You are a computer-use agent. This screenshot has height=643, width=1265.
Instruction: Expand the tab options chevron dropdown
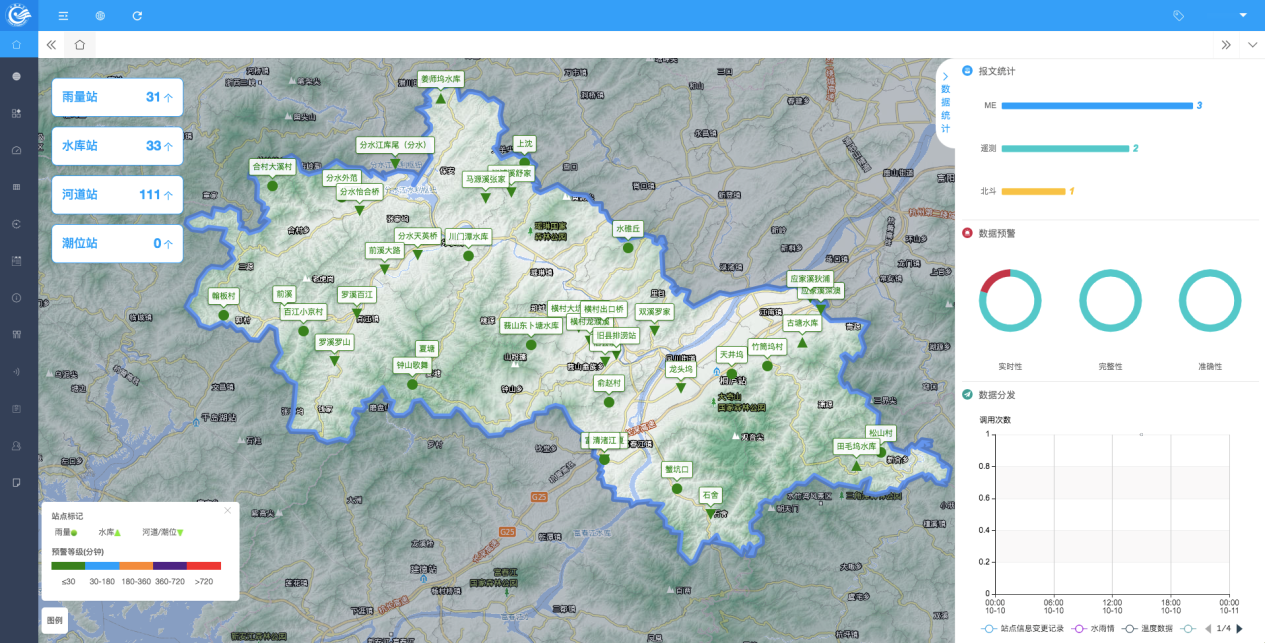click(1253, 45)
